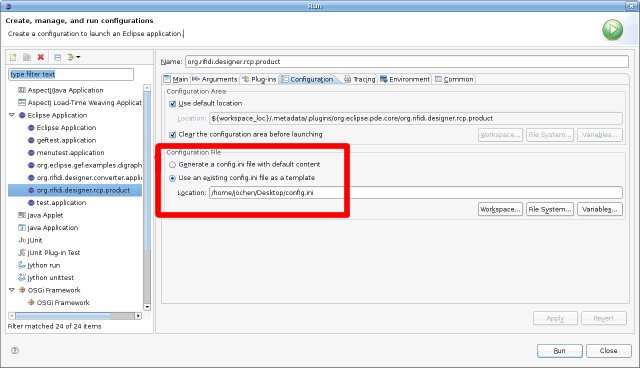Click the scroll right arrow of tree list
Image resolution: width=640 pixels, height=368 pixels.
[x=138, y=316]
